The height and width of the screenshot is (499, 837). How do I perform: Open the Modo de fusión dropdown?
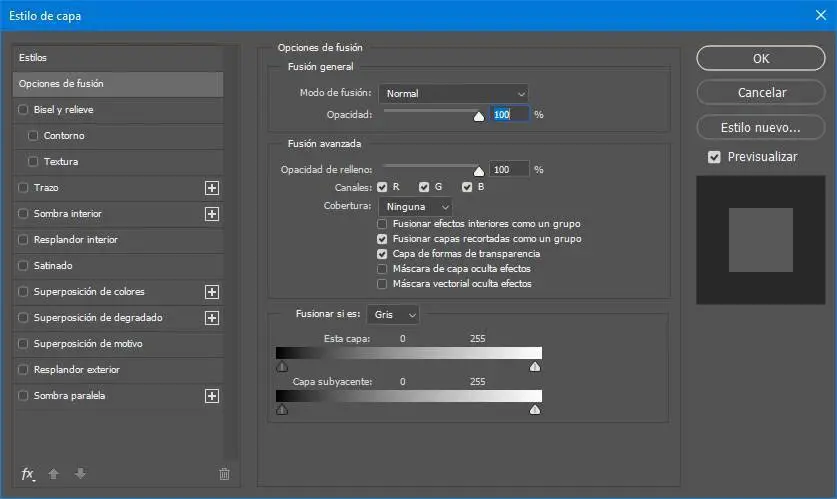453,93
